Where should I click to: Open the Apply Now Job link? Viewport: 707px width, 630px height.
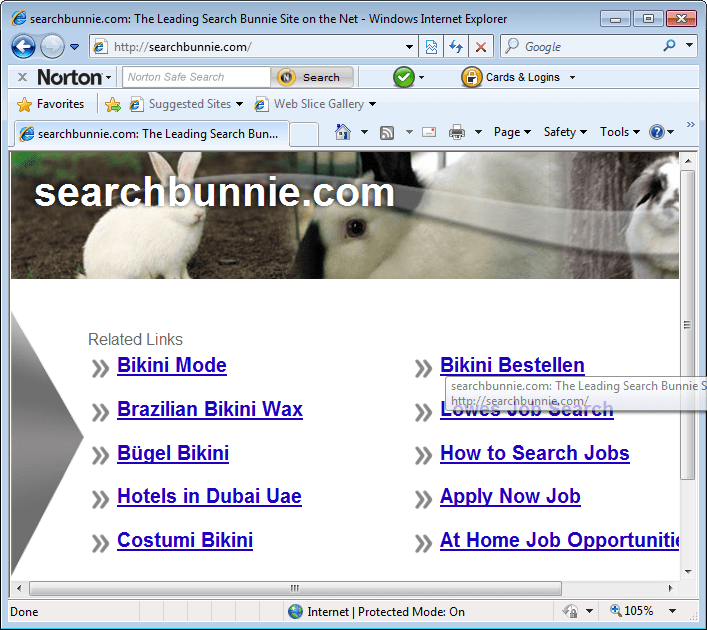point(510,496)
